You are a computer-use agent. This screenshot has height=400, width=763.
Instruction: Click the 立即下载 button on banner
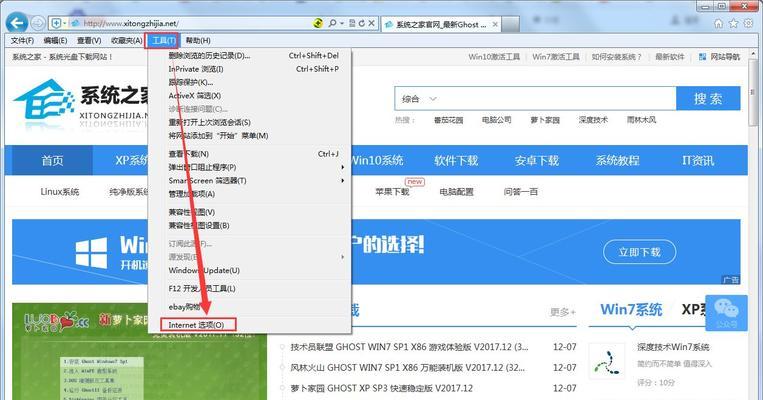[639, 252]
